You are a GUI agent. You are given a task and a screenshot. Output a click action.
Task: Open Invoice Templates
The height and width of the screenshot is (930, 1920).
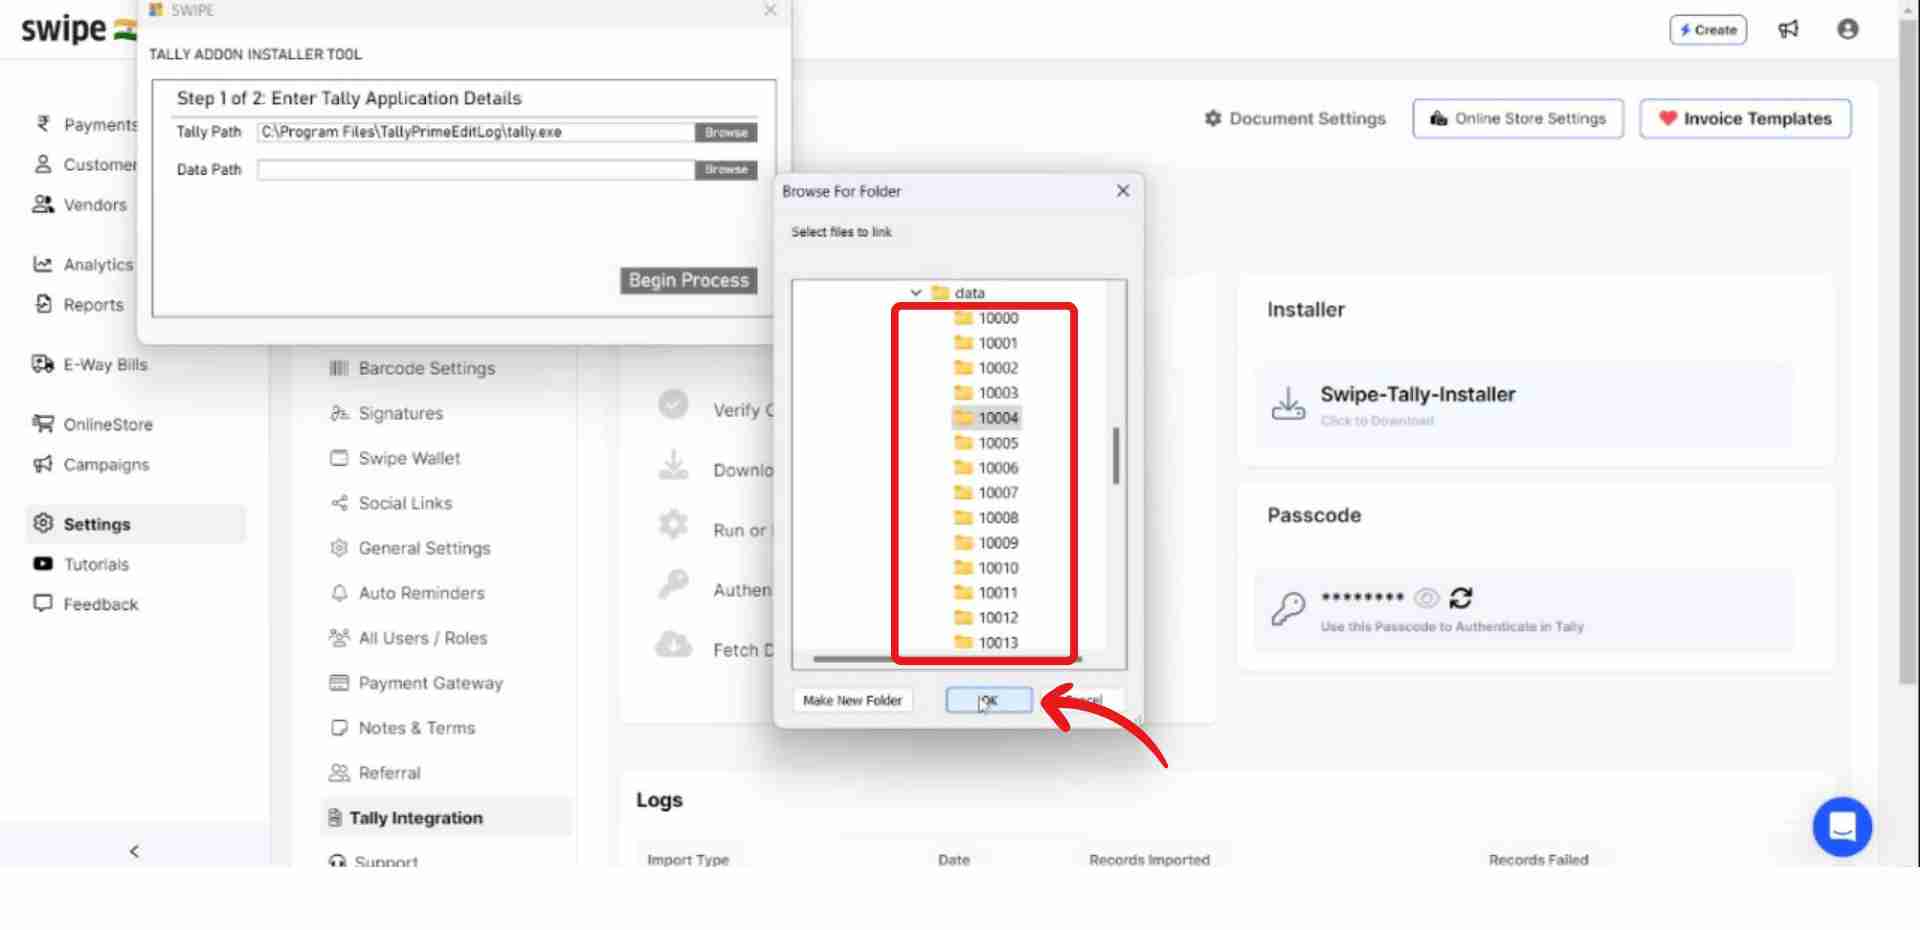[x=1745, y=118]
